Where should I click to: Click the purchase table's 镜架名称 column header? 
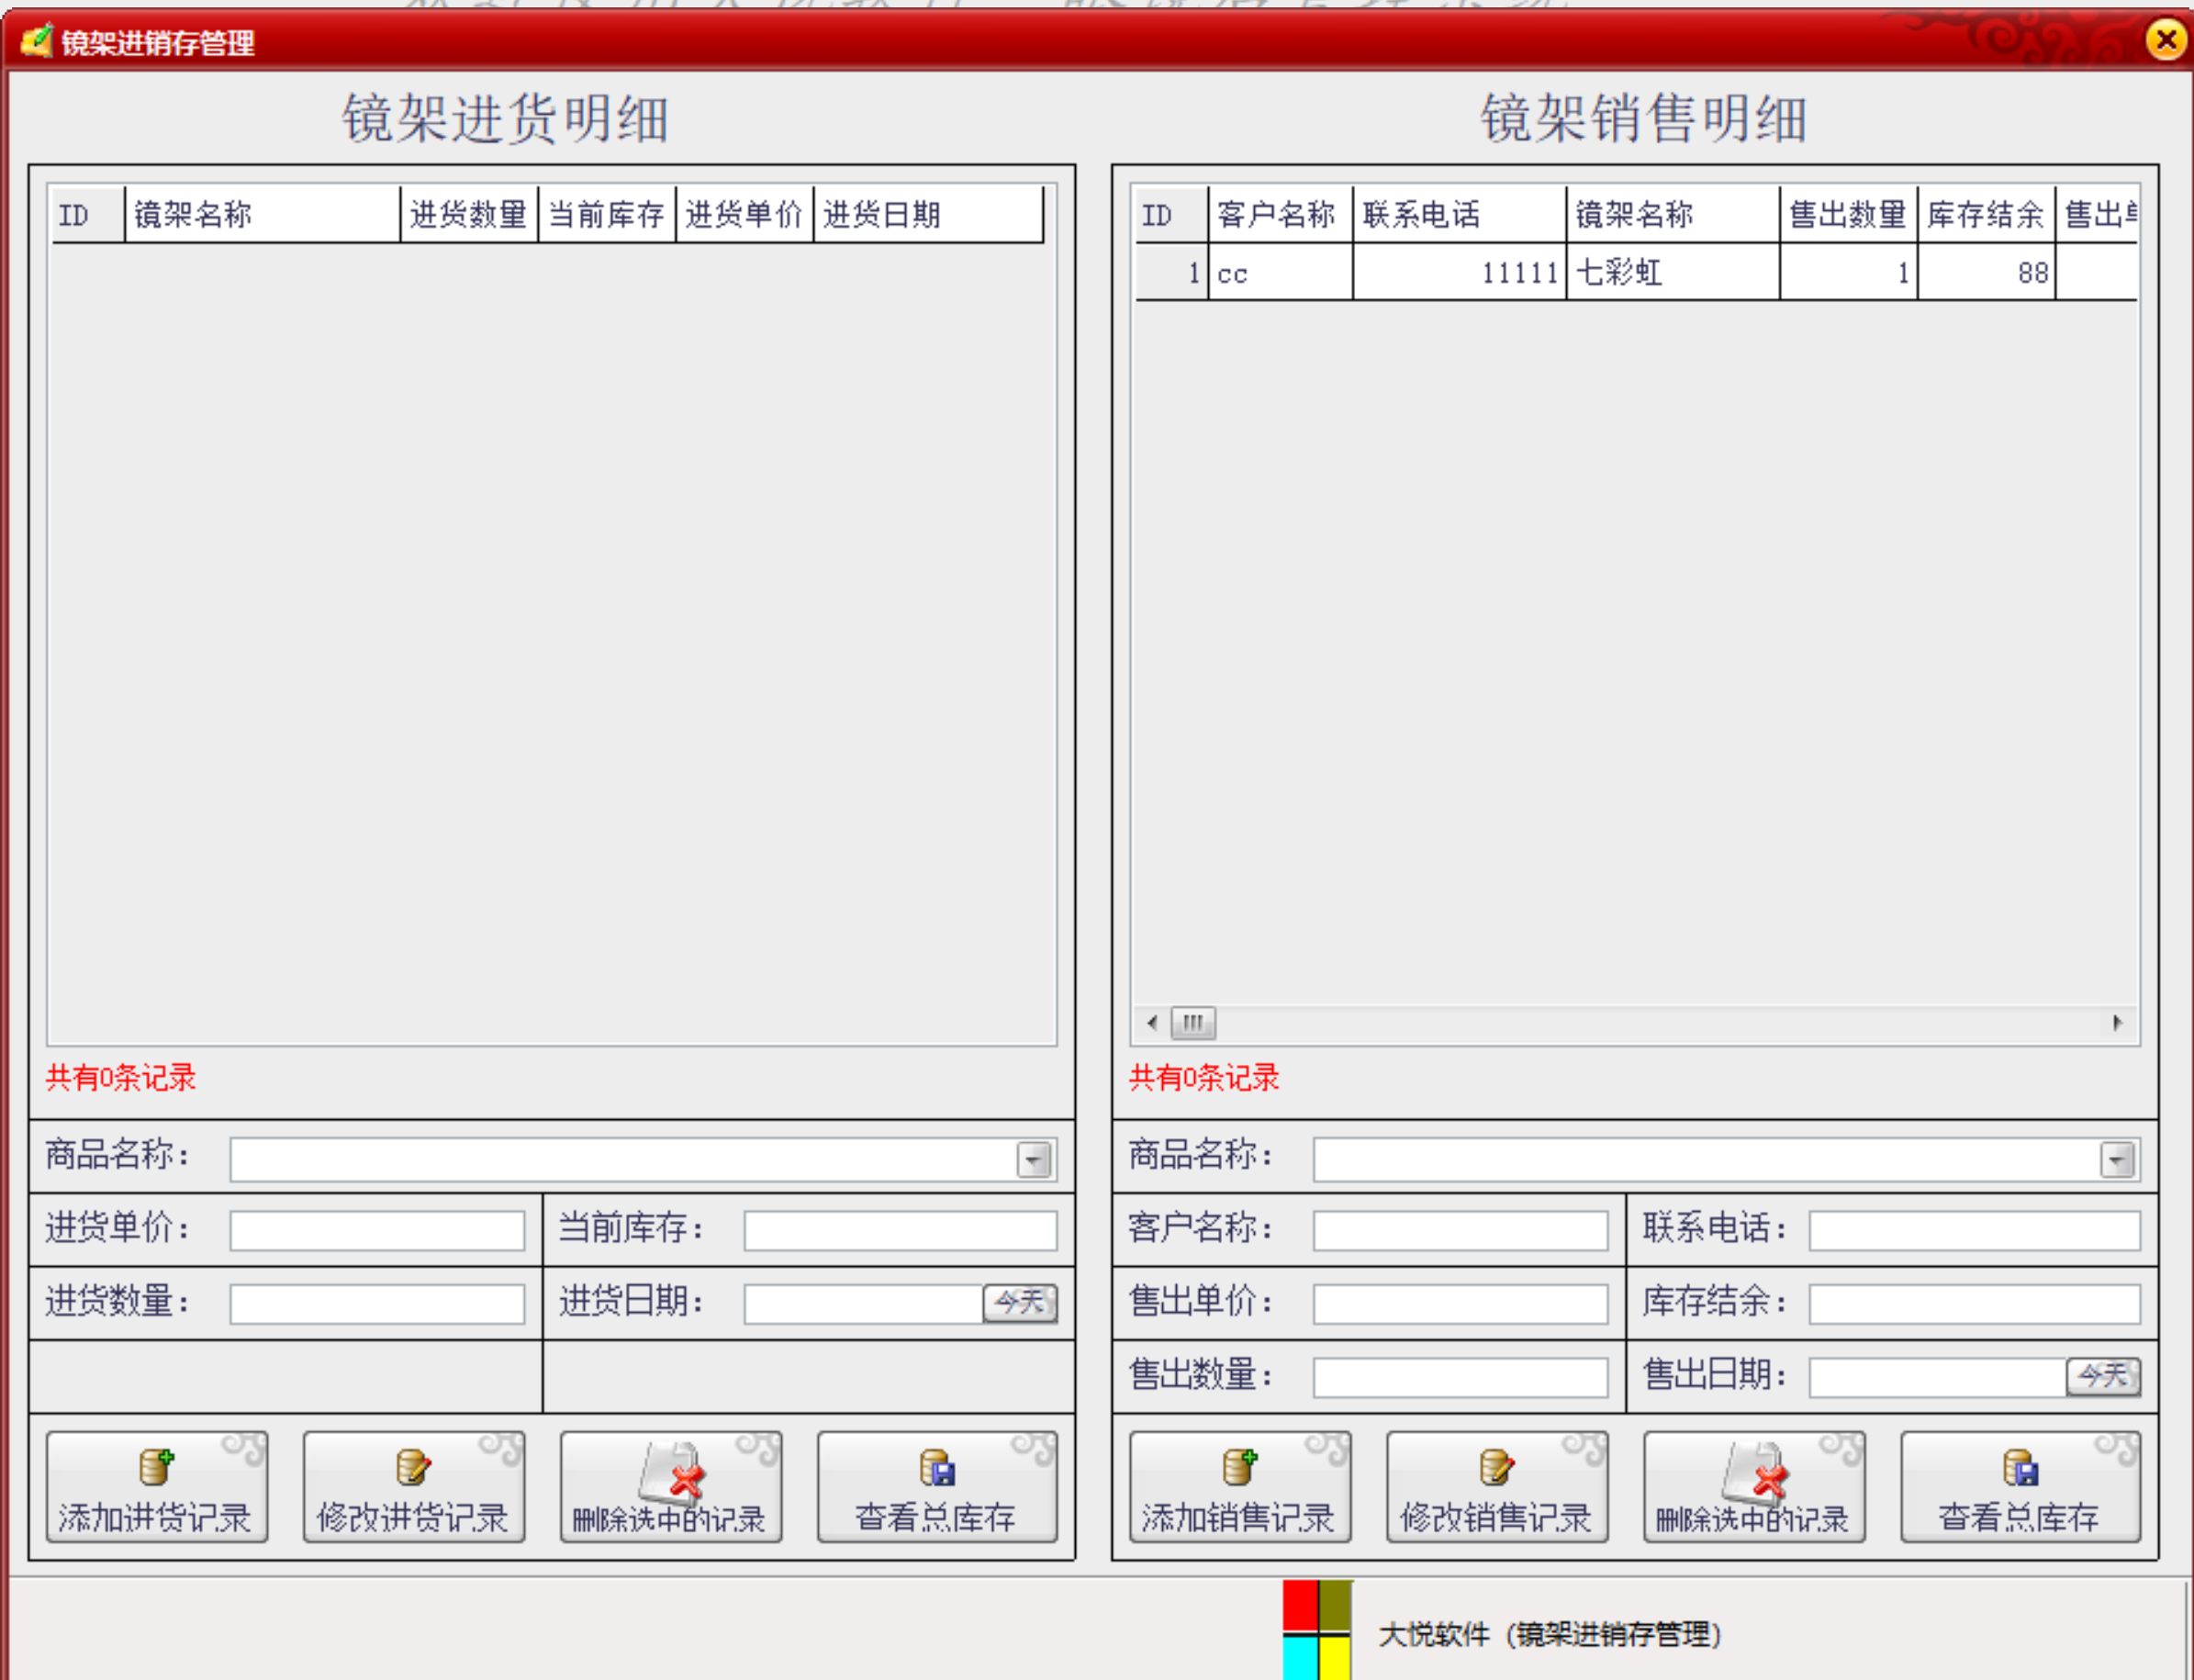[262, 214]
